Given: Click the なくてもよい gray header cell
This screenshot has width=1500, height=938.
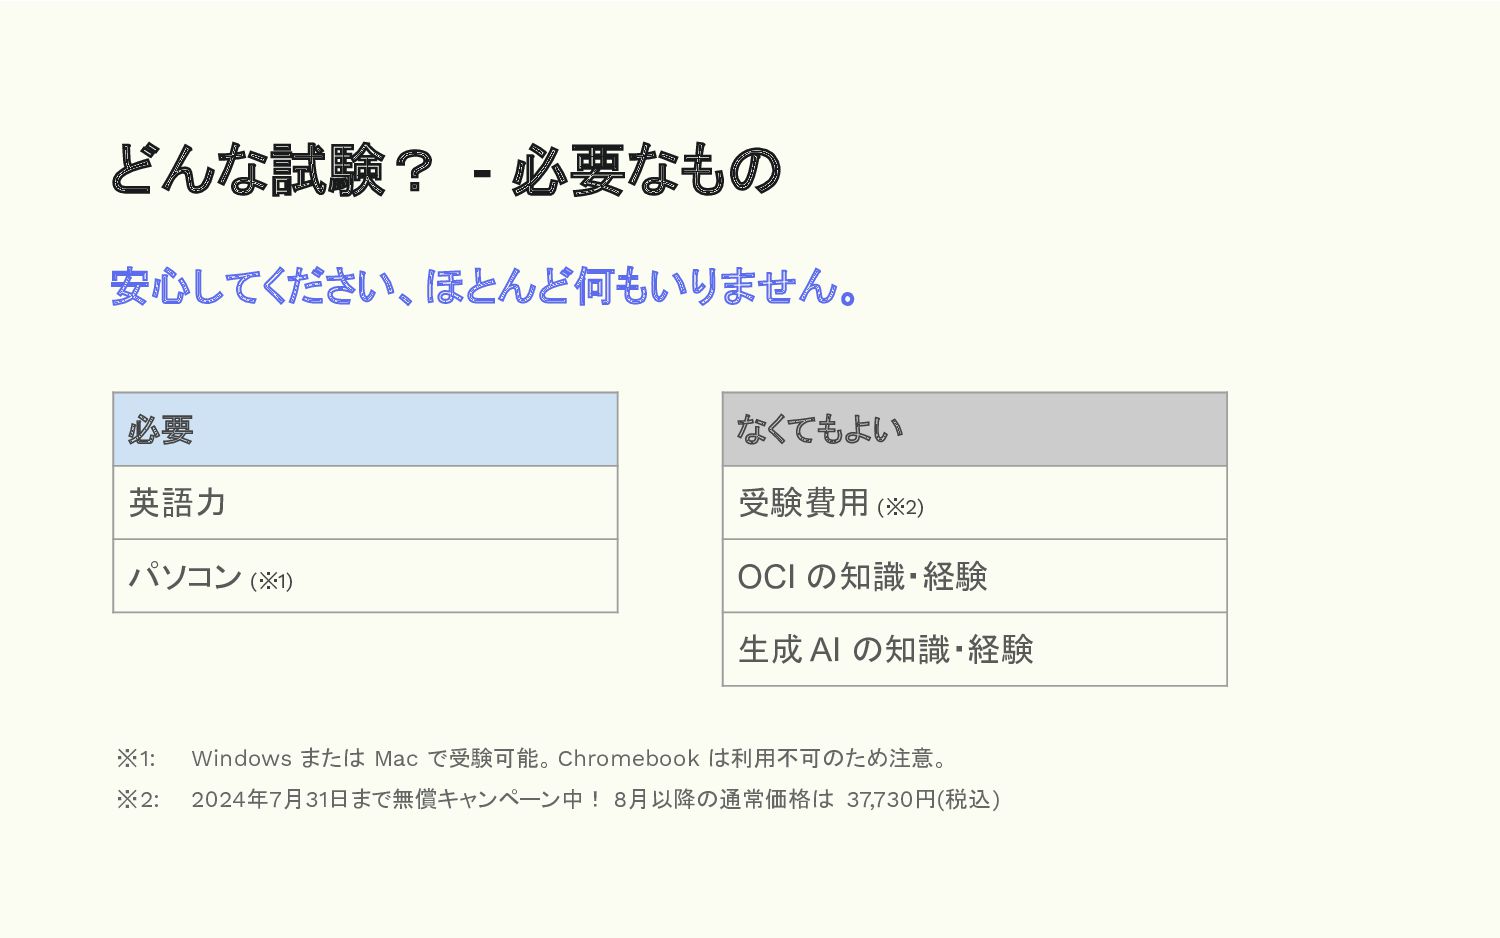Looking at the screenshot, I should [x=974, y=430].
